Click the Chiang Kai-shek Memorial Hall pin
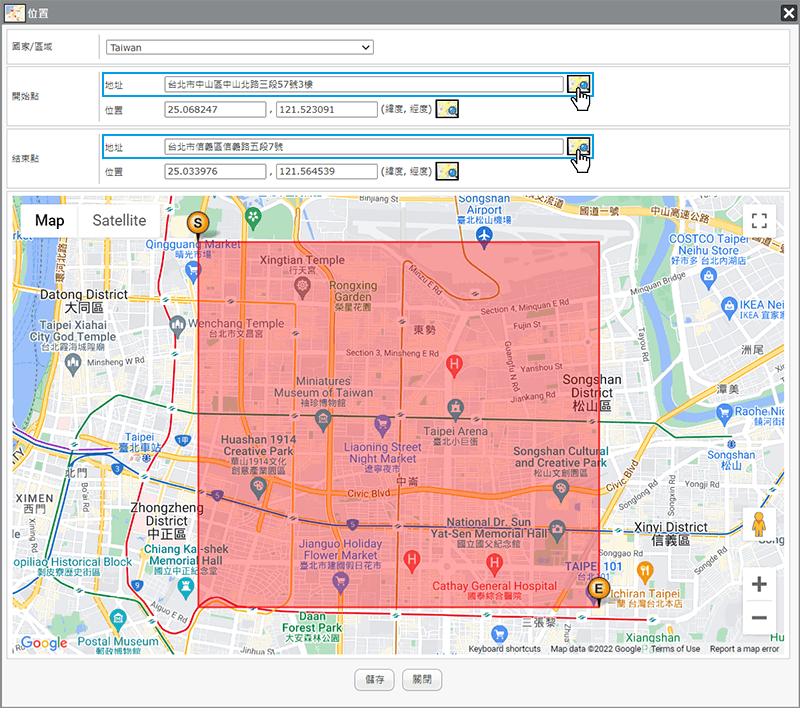800x708 pixels. [185, 588]
